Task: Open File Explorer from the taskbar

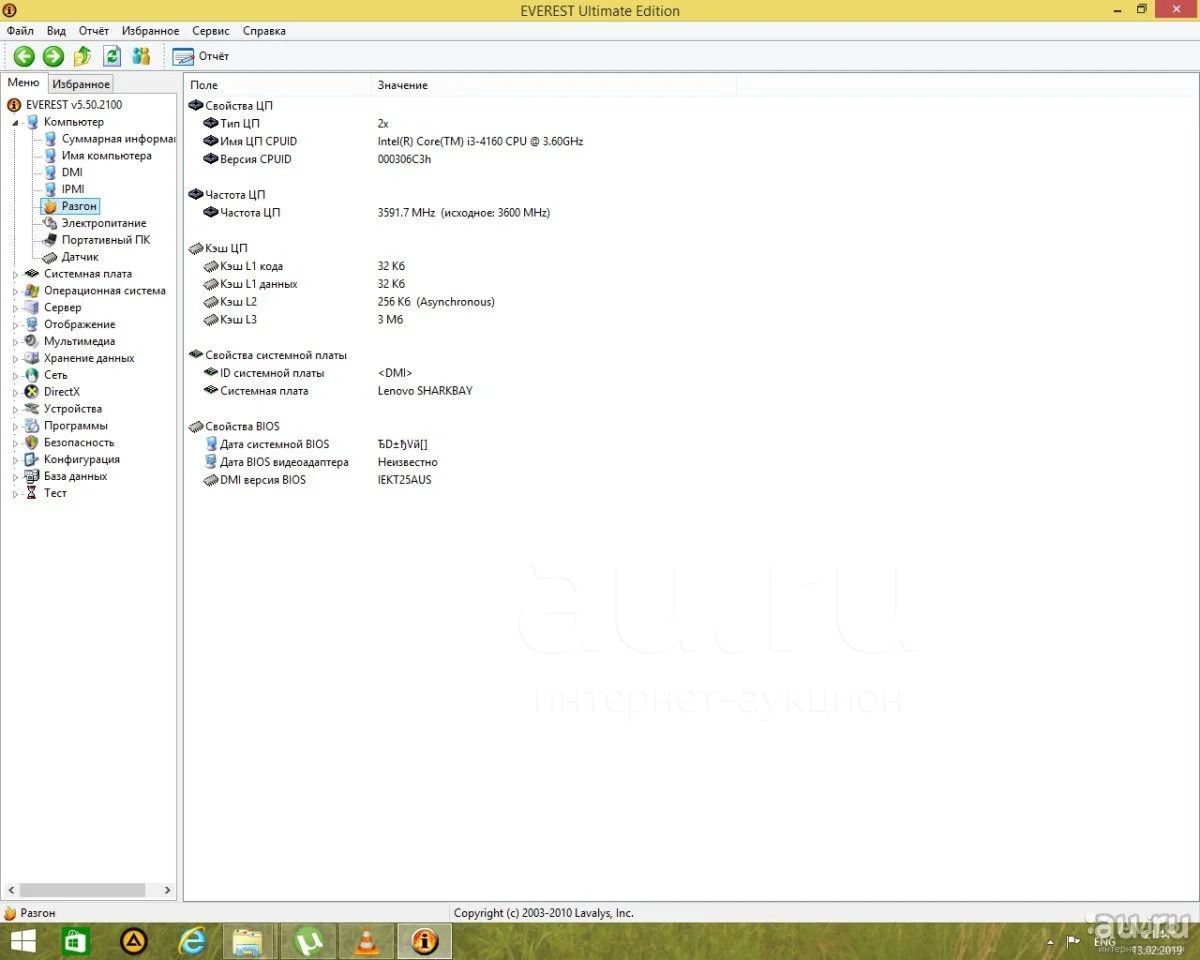Action: coord(247,941)
